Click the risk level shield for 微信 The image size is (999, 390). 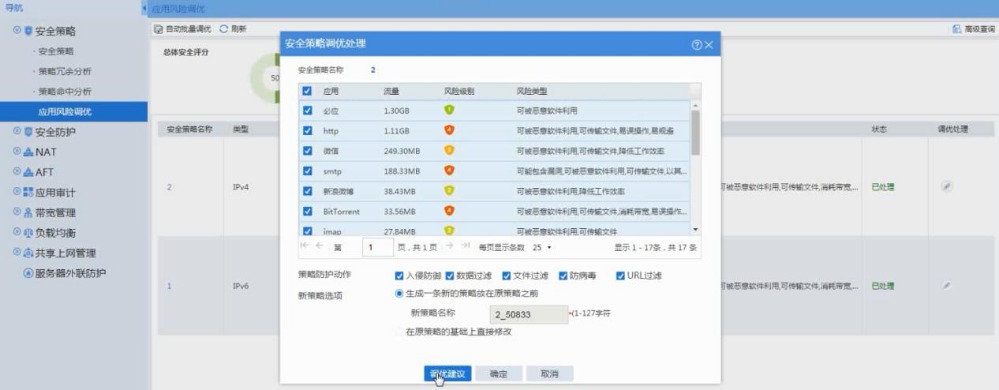click(449, 150)
